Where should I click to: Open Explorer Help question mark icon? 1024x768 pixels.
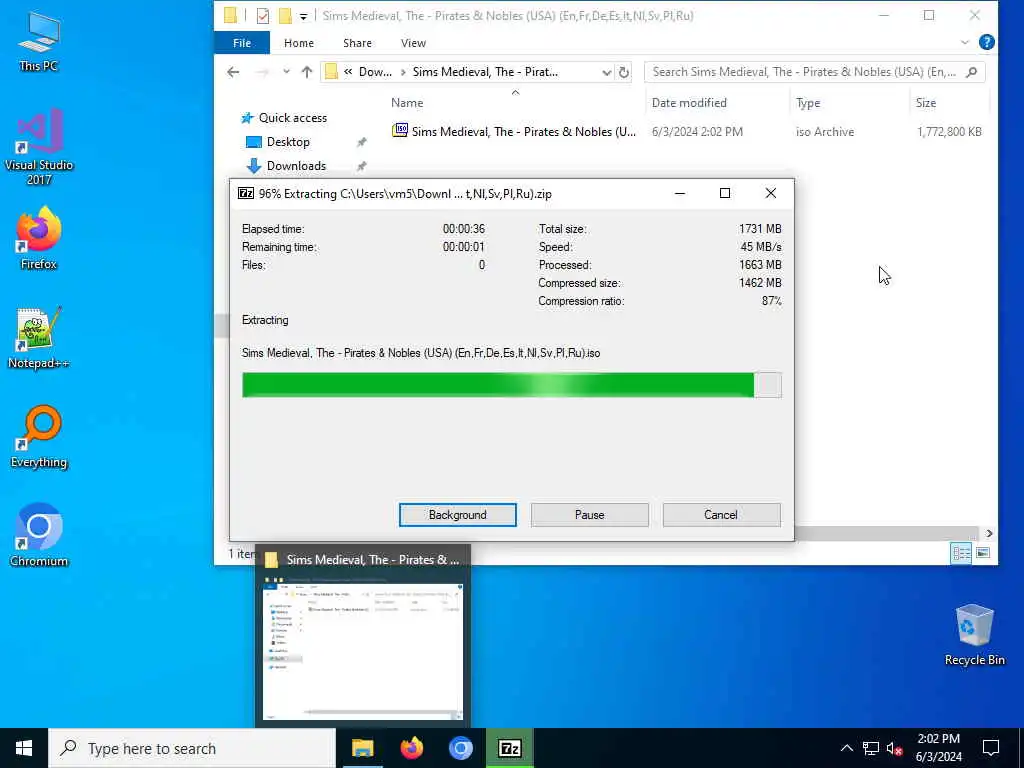click(x=987, y=42)
